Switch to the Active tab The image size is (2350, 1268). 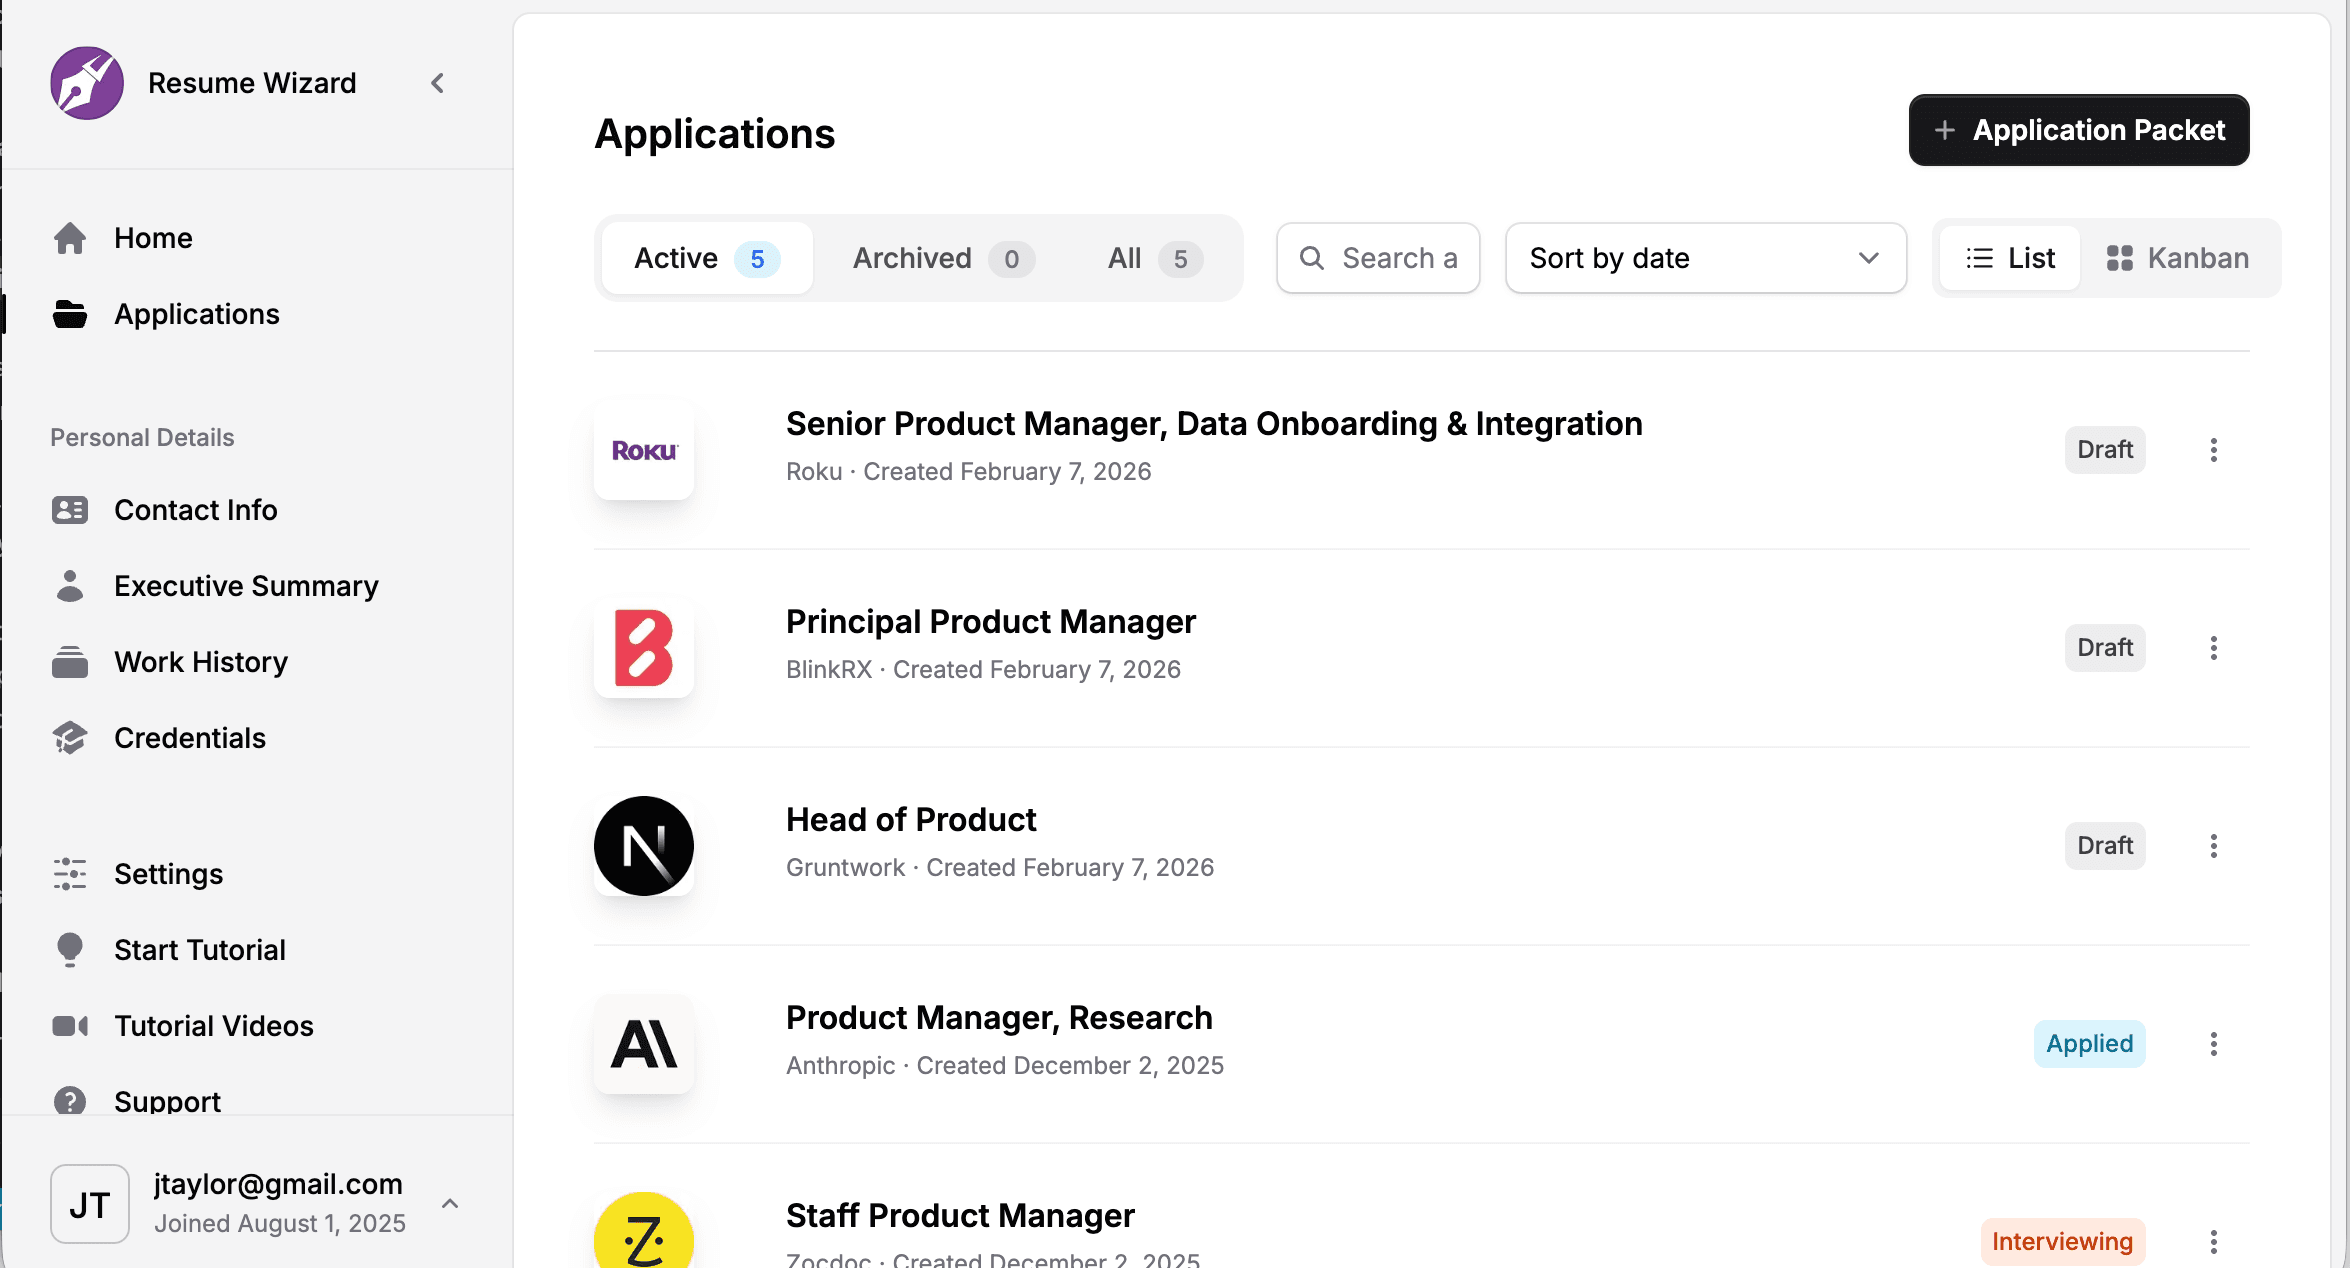[707, 258]
